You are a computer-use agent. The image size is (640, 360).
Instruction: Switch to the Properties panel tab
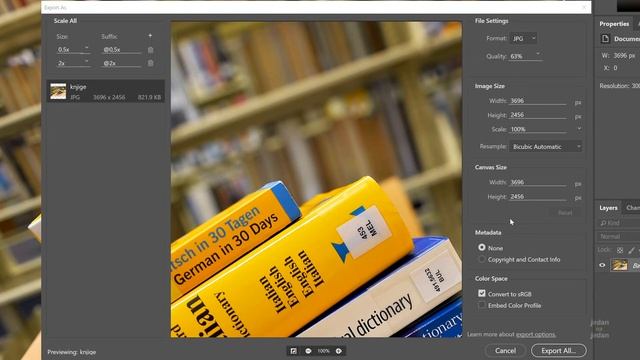coord(614,24)
